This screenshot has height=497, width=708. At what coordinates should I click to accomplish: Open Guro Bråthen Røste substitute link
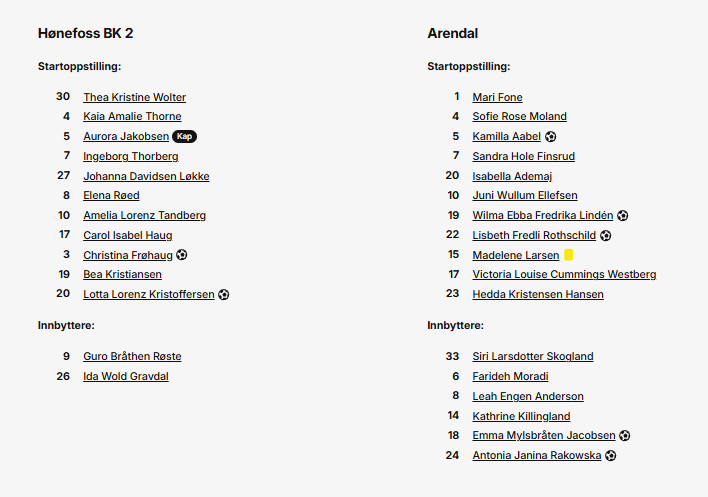click(132, 356)
